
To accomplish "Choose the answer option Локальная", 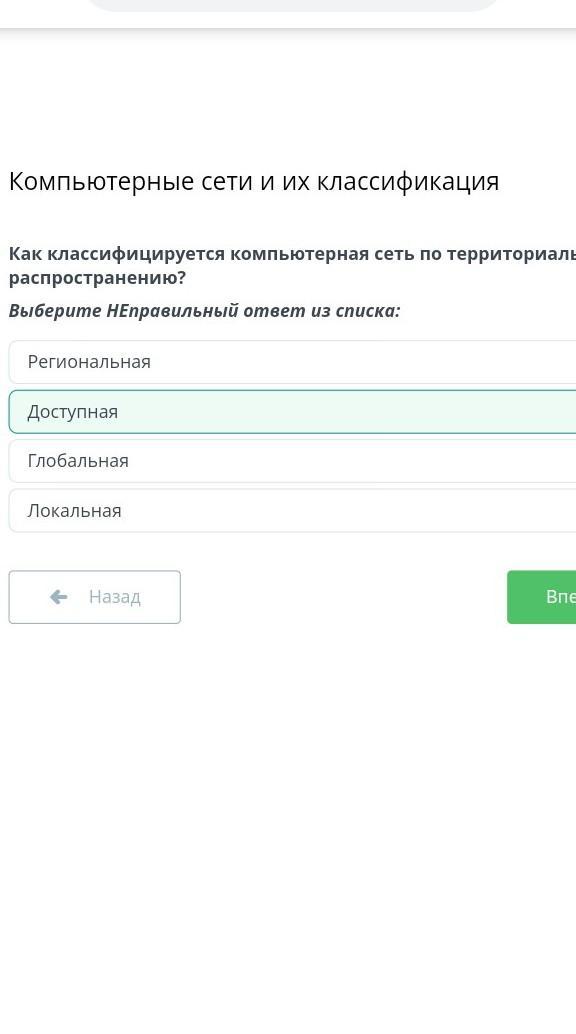I will [292, 510].
